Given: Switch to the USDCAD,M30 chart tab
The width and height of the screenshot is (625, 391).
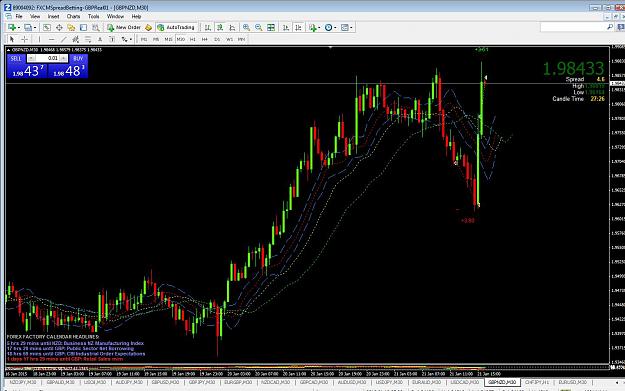Looking at the screenshot, I should coord(465,382).
